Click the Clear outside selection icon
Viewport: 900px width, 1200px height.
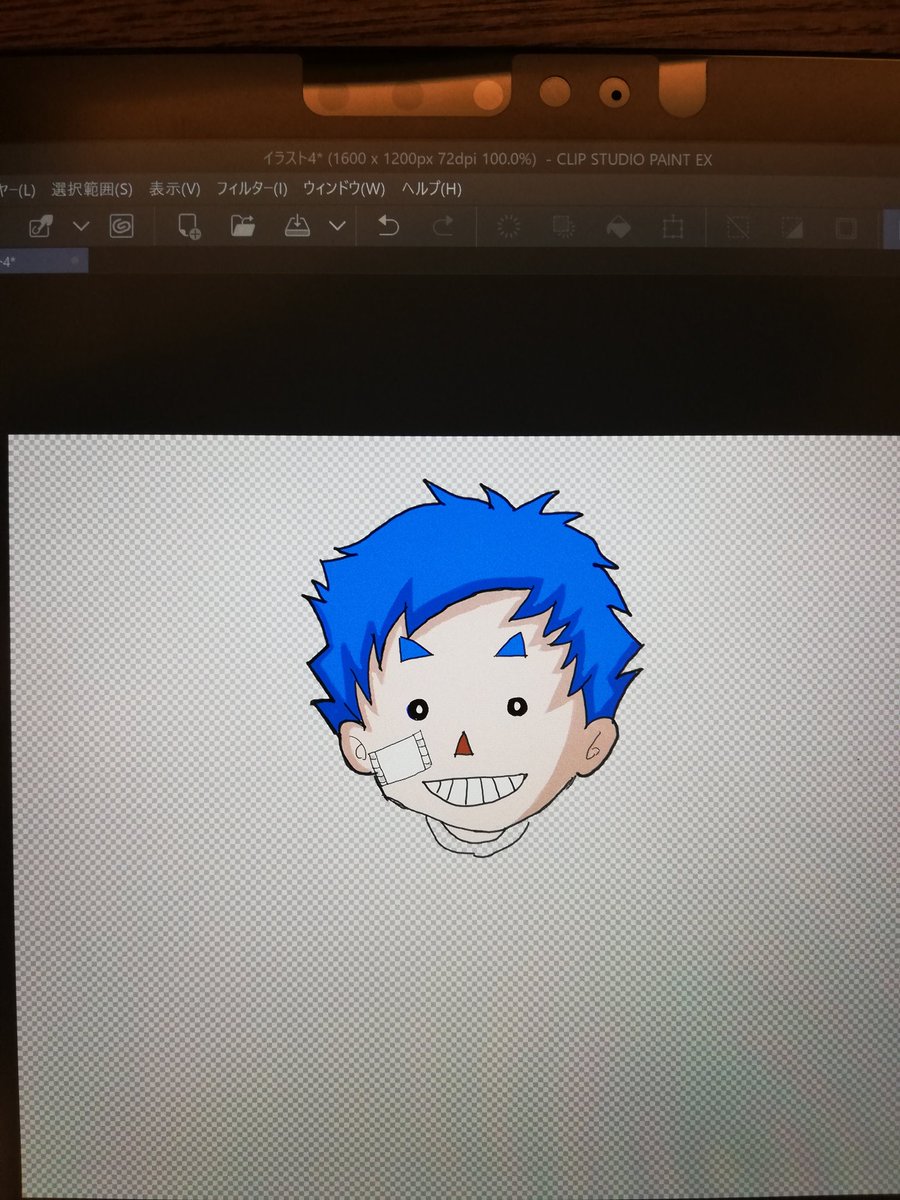[x=563, y=228]
